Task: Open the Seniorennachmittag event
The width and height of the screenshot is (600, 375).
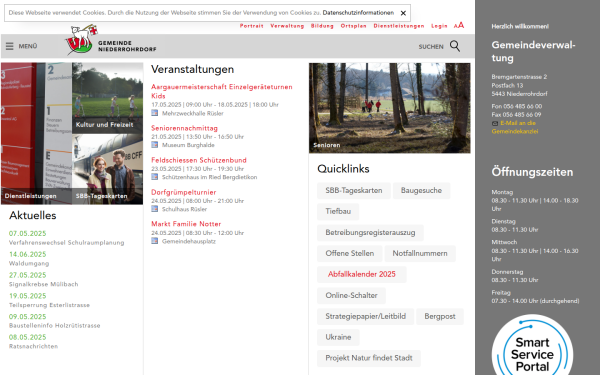Action: tap(184, 128)
